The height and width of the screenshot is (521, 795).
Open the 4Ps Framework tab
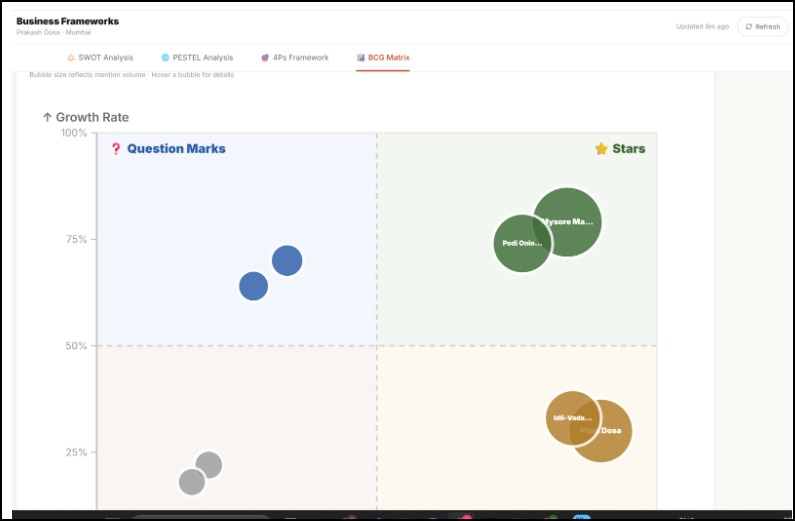(295, 58)
